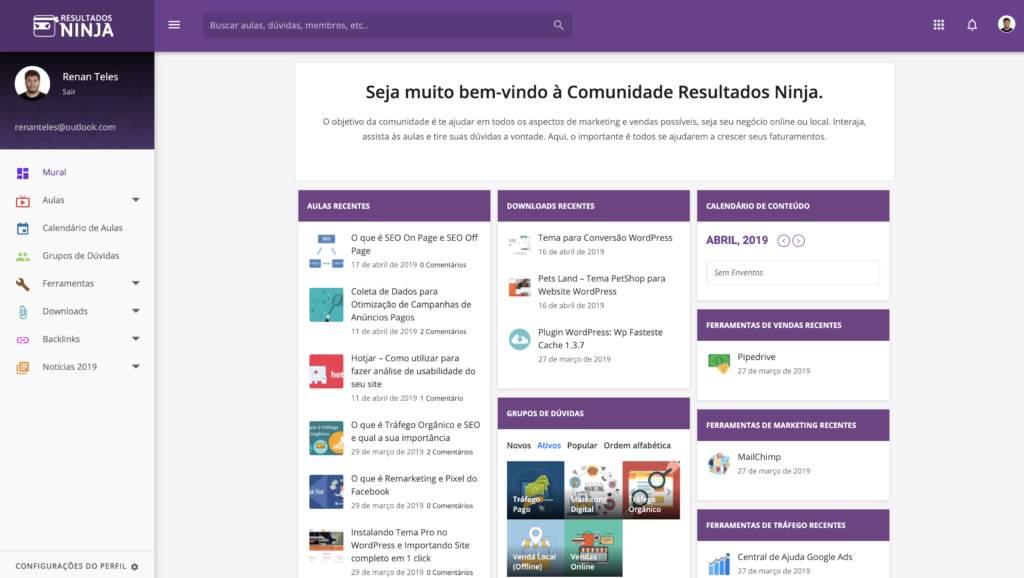Image resolution: width=1024 pixels, height=578 pixels.
Task: Select the Ferramentas wrench icon
Action: (x=20, y=283)
